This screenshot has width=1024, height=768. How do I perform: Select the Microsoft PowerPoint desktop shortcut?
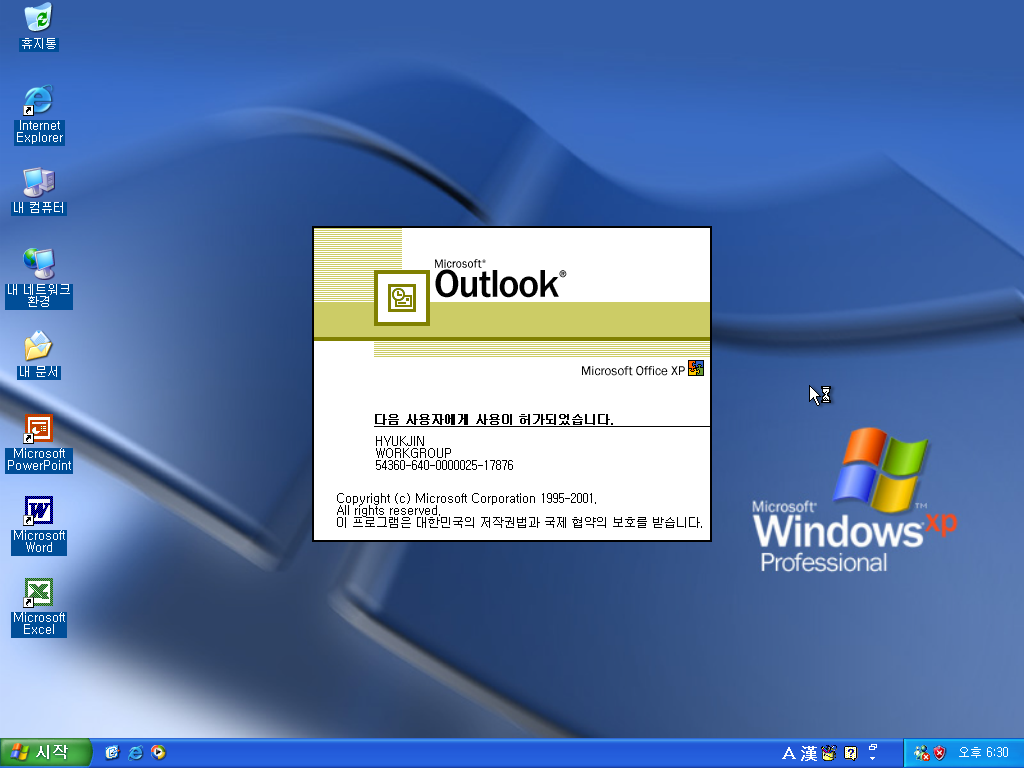coord(39,443)
